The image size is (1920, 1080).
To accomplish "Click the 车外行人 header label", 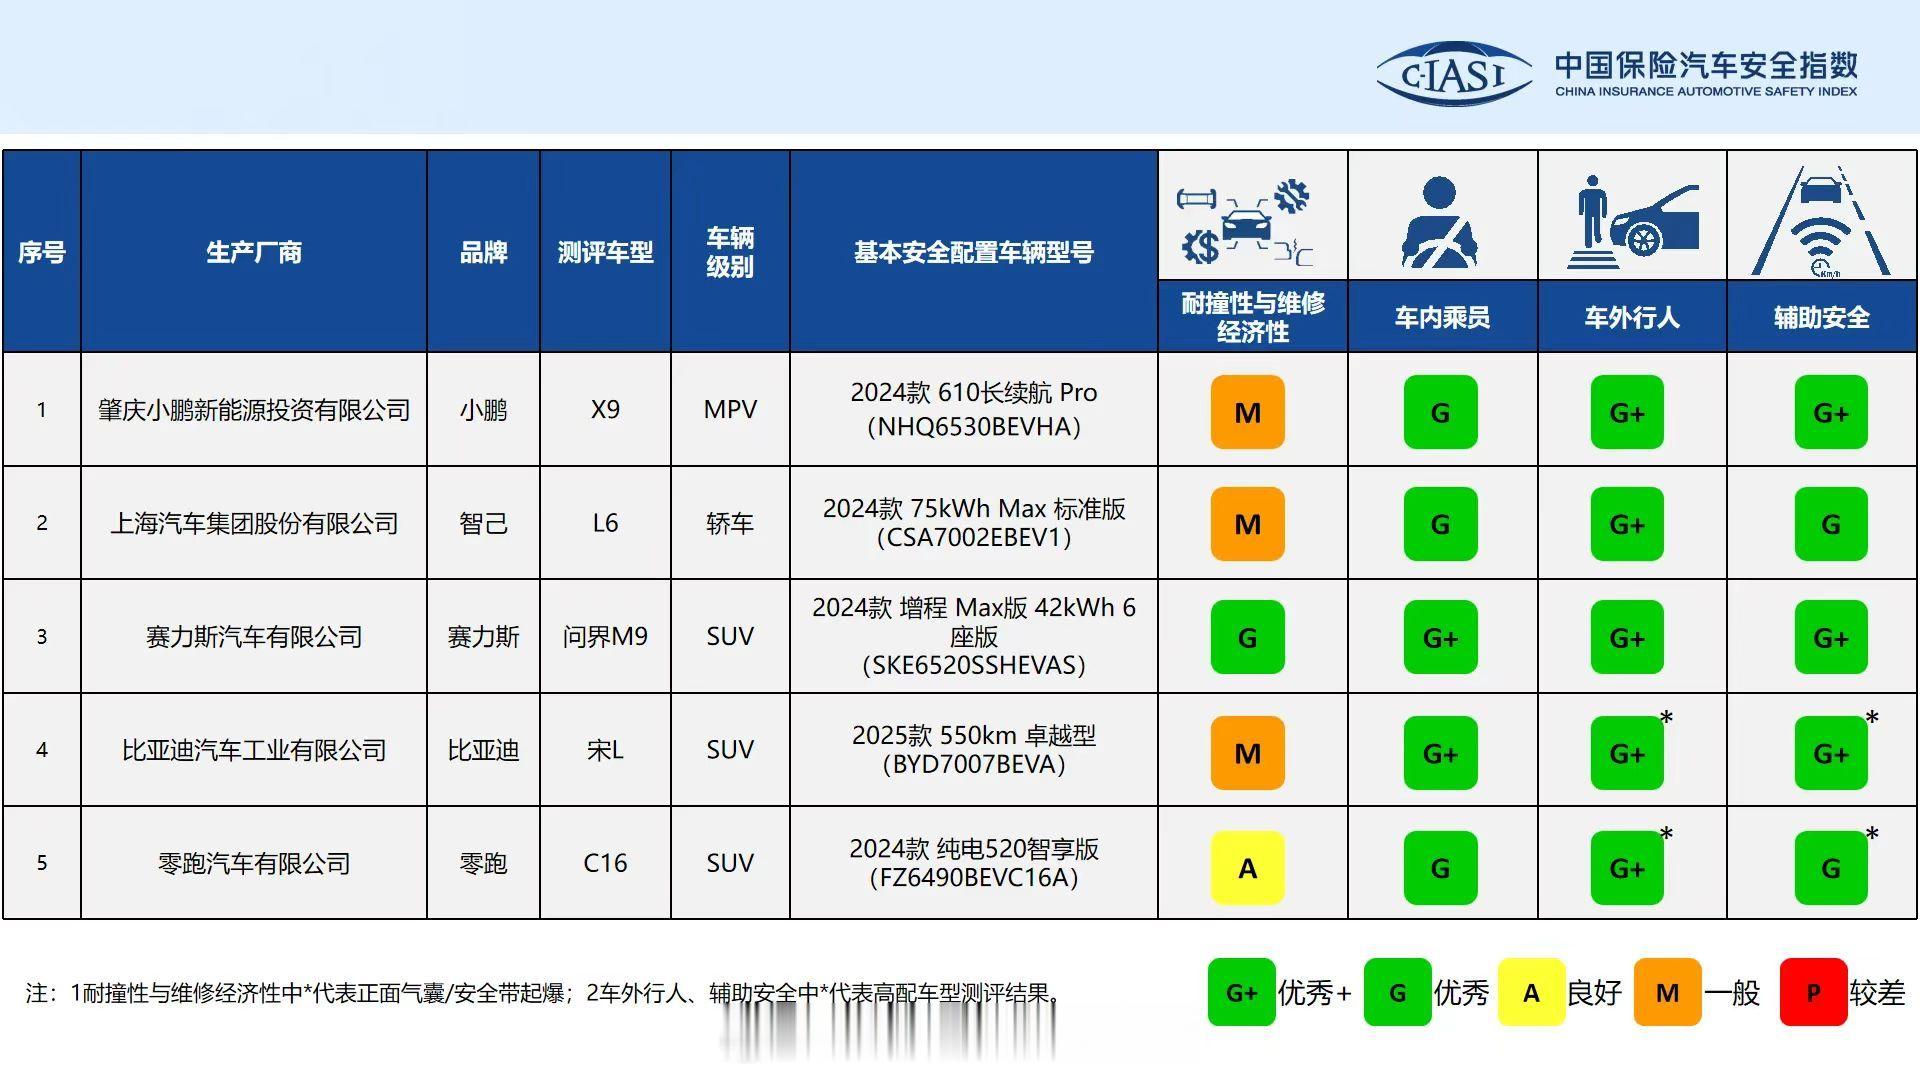I will coord(1632,318).
